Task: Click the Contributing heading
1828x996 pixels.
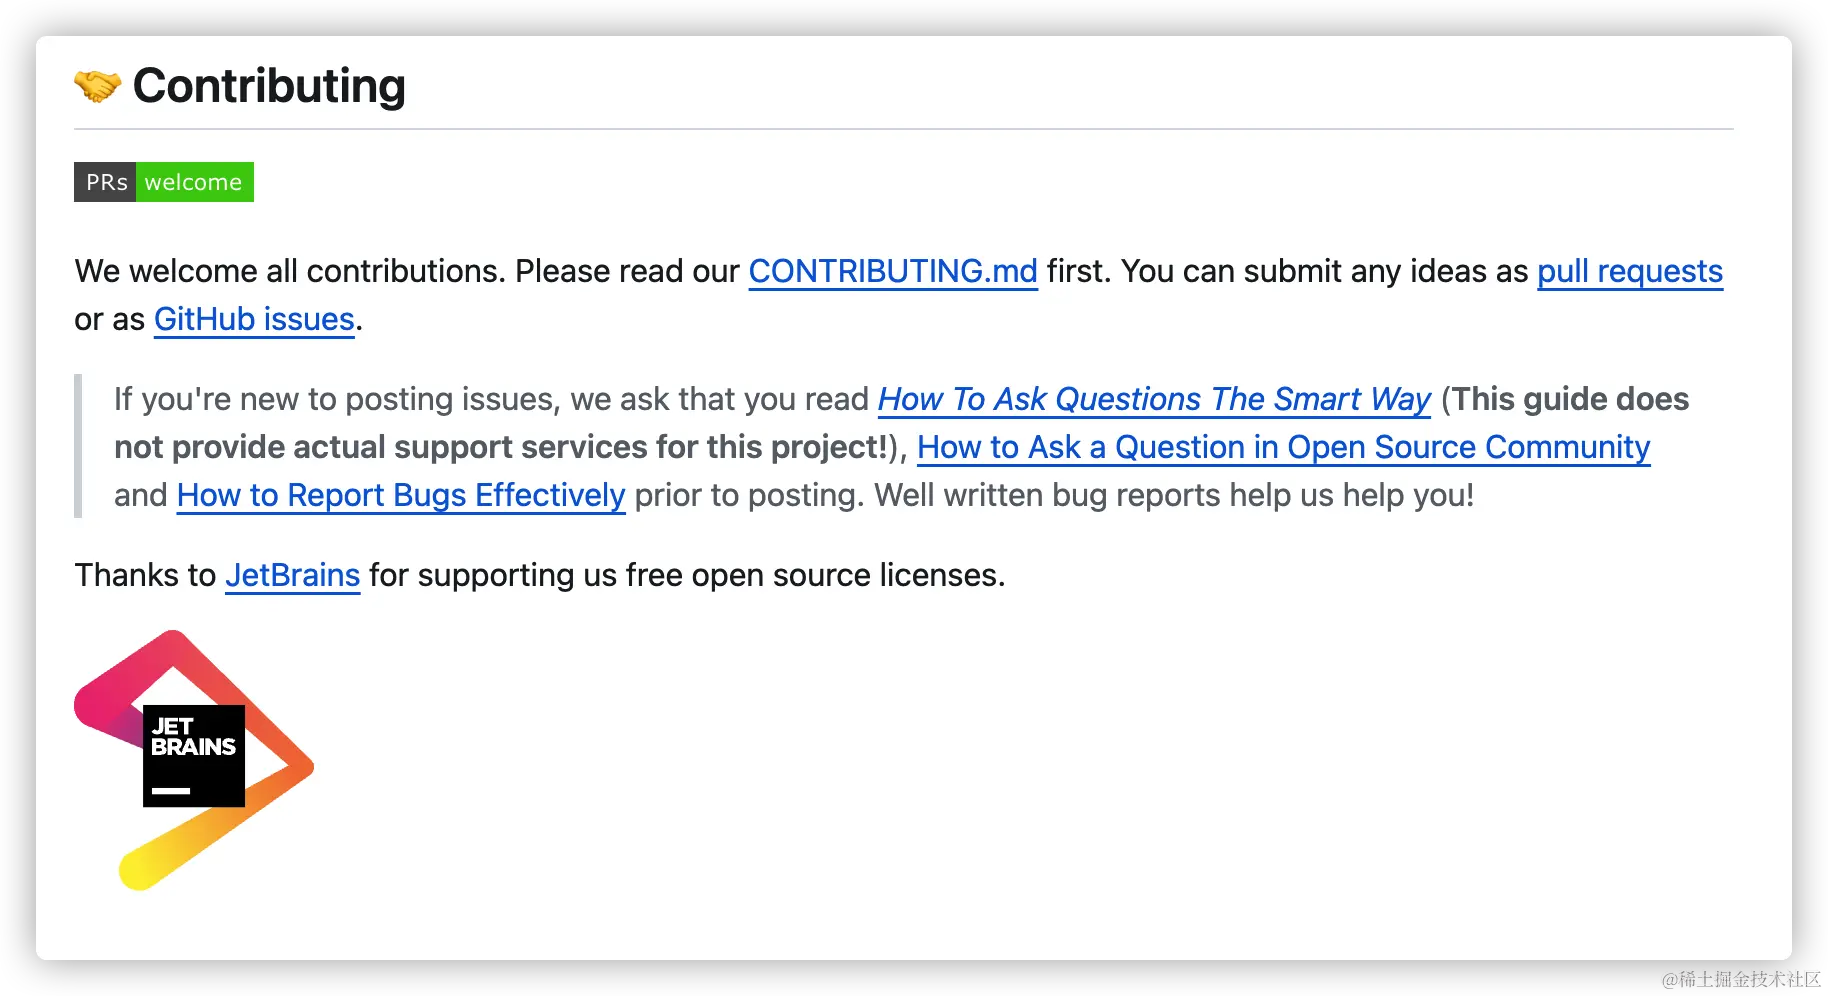Action: pos(269,86)
